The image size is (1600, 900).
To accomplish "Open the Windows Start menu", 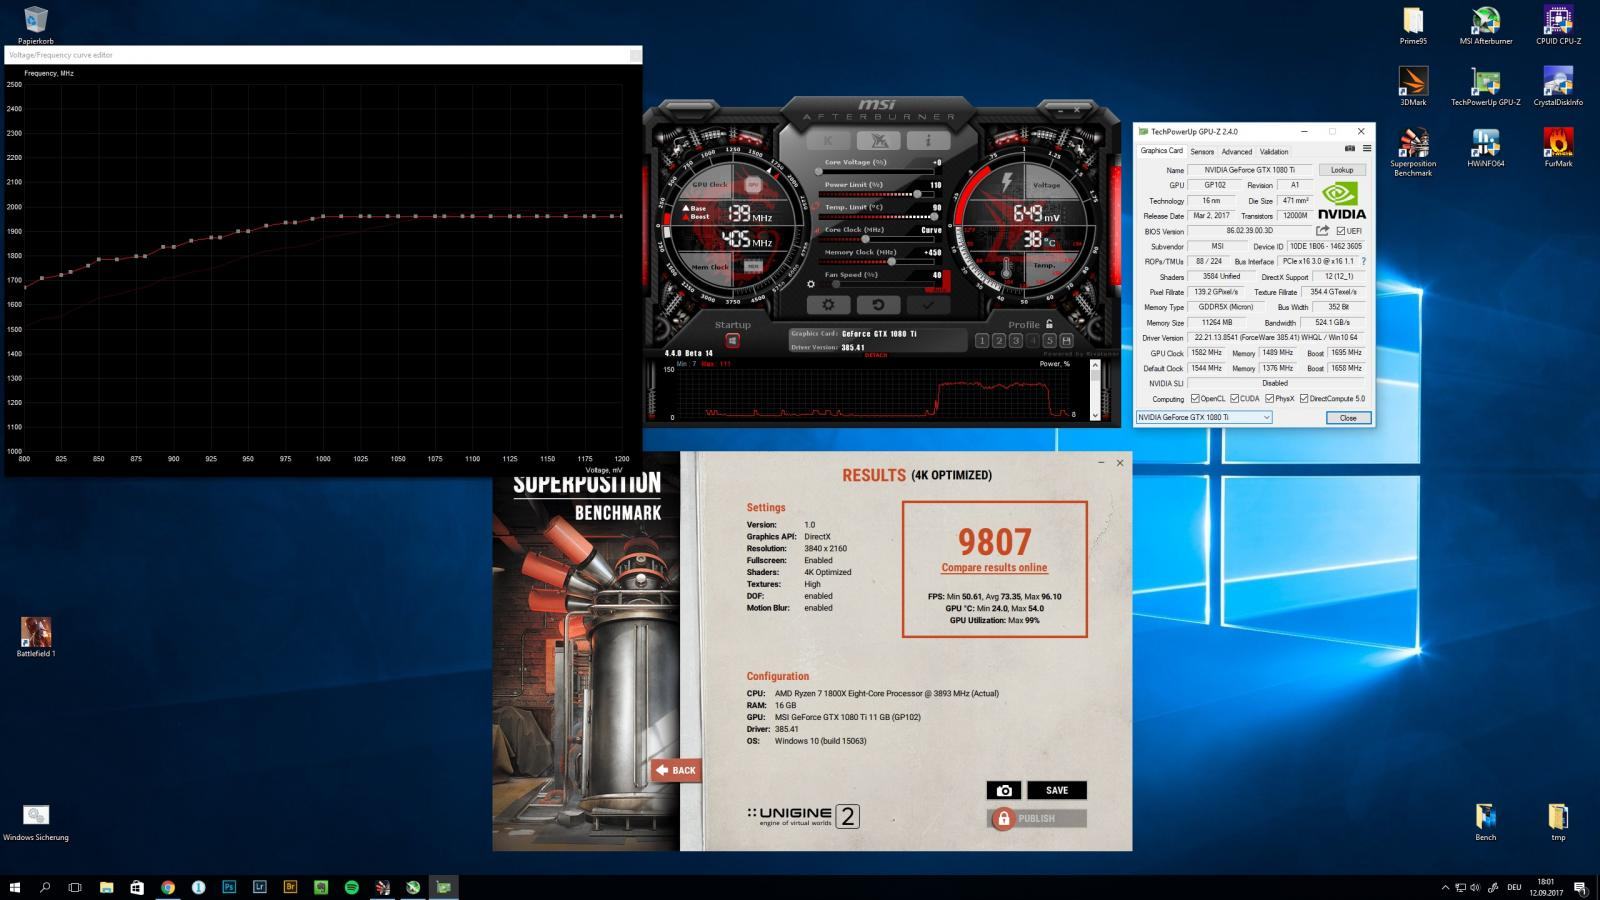I will (x=14, y=887).
